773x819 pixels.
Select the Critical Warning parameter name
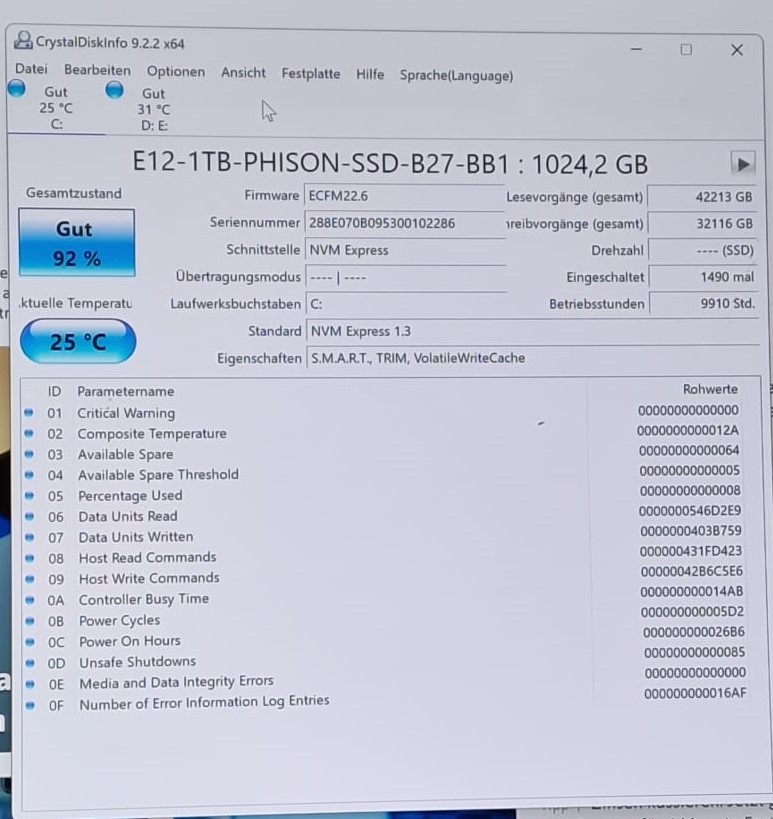point(126,413)
